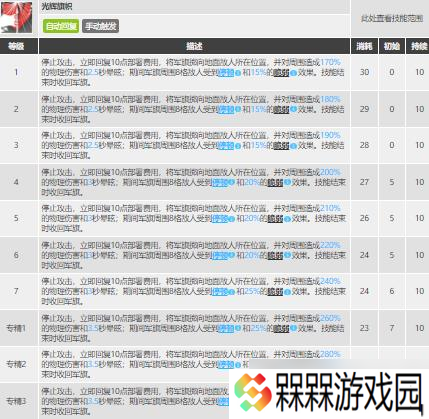
Task: Click the info icon after 停顿 in level 2 row
Action: pos(238,109)
